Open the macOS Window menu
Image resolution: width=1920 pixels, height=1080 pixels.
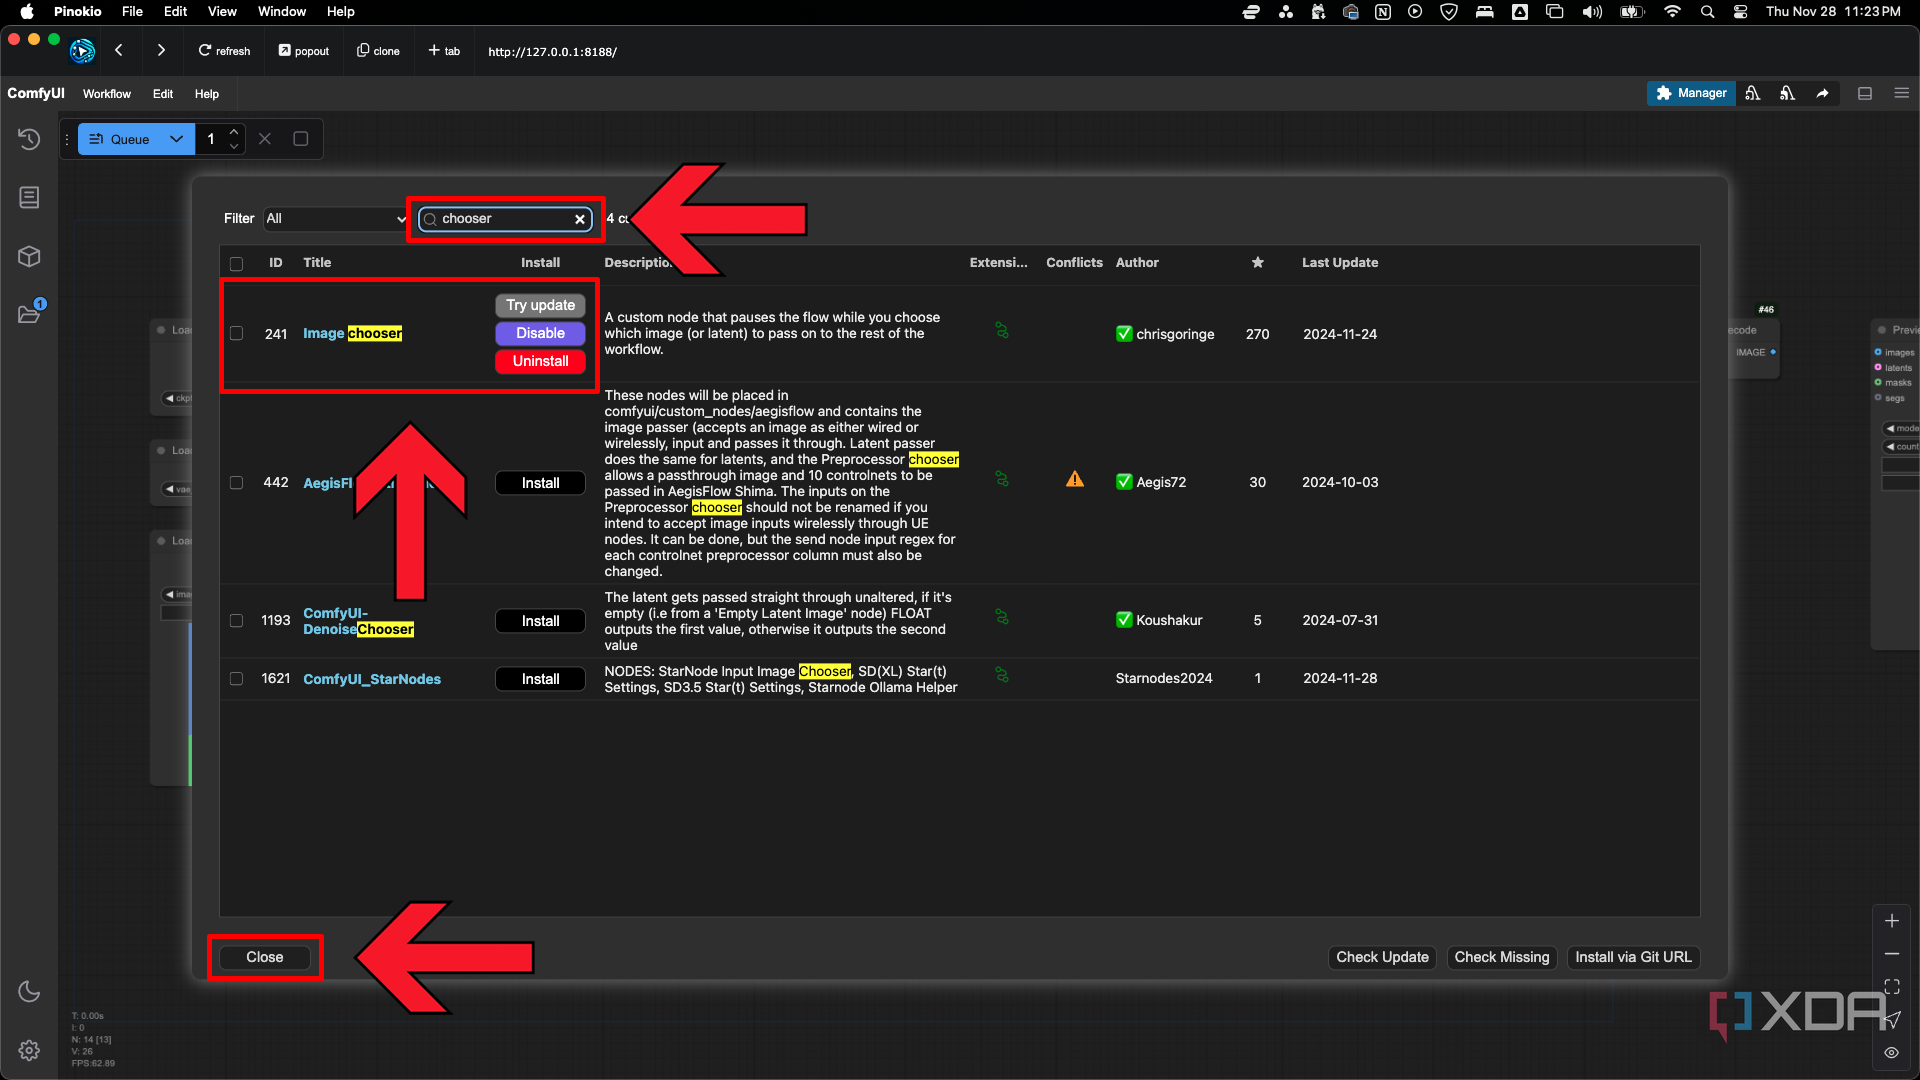[x=282, y=12]
